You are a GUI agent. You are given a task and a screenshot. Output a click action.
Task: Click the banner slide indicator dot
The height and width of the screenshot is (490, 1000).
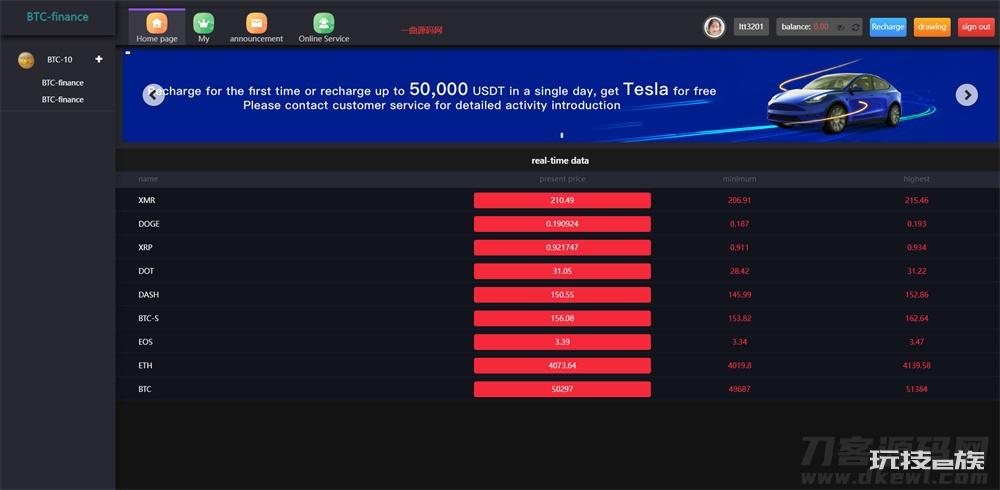coord(562,135)
